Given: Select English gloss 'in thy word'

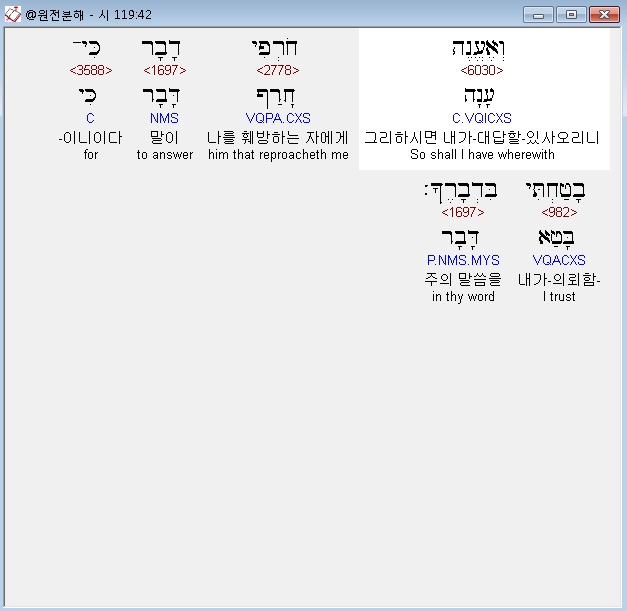Looking at the screenshot, I should pyautogui.click(x=463, y=297).
